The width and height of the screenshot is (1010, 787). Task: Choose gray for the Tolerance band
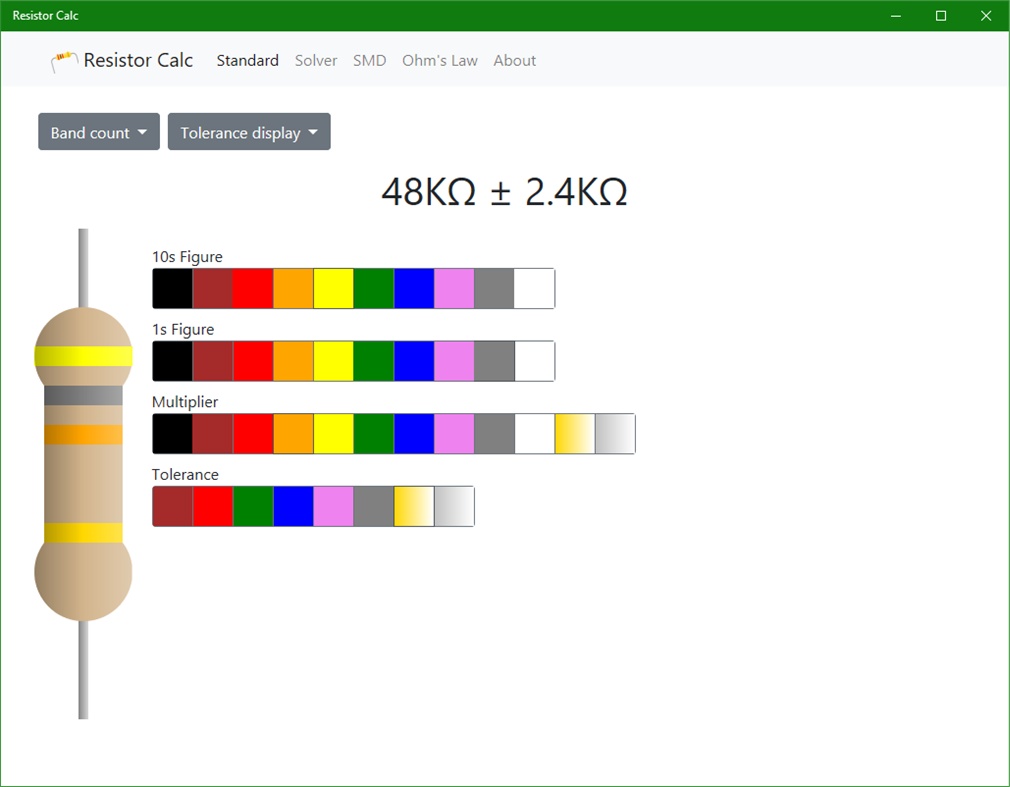point(373,506)
